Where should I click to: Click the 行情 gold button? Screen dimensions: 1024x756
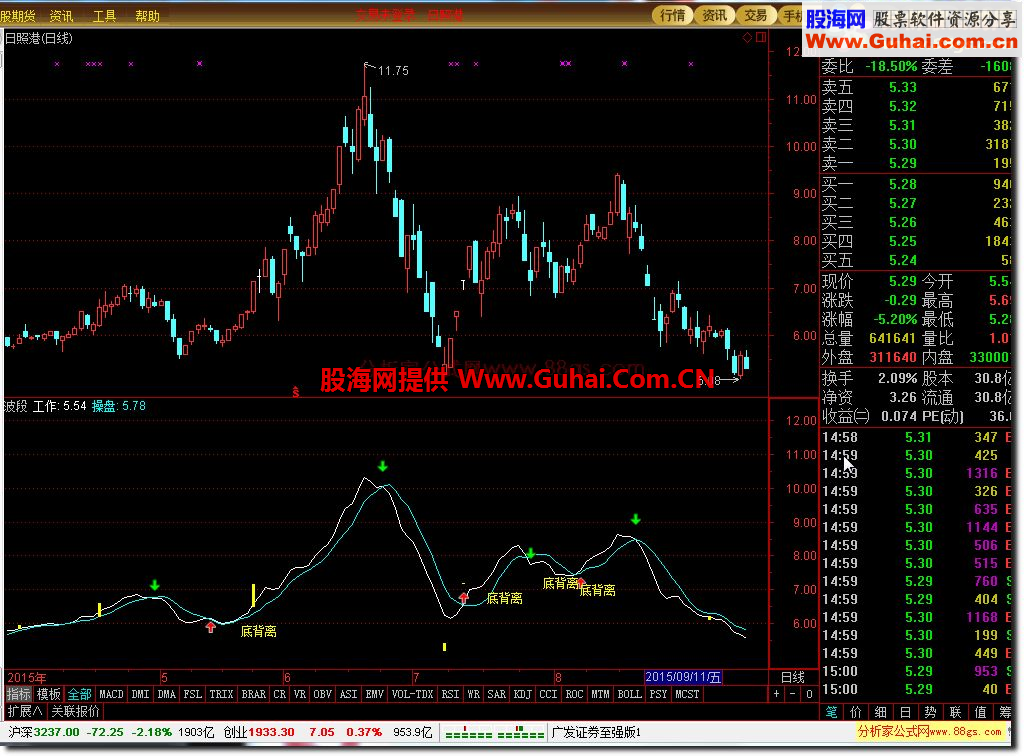[x=673, y=15]
